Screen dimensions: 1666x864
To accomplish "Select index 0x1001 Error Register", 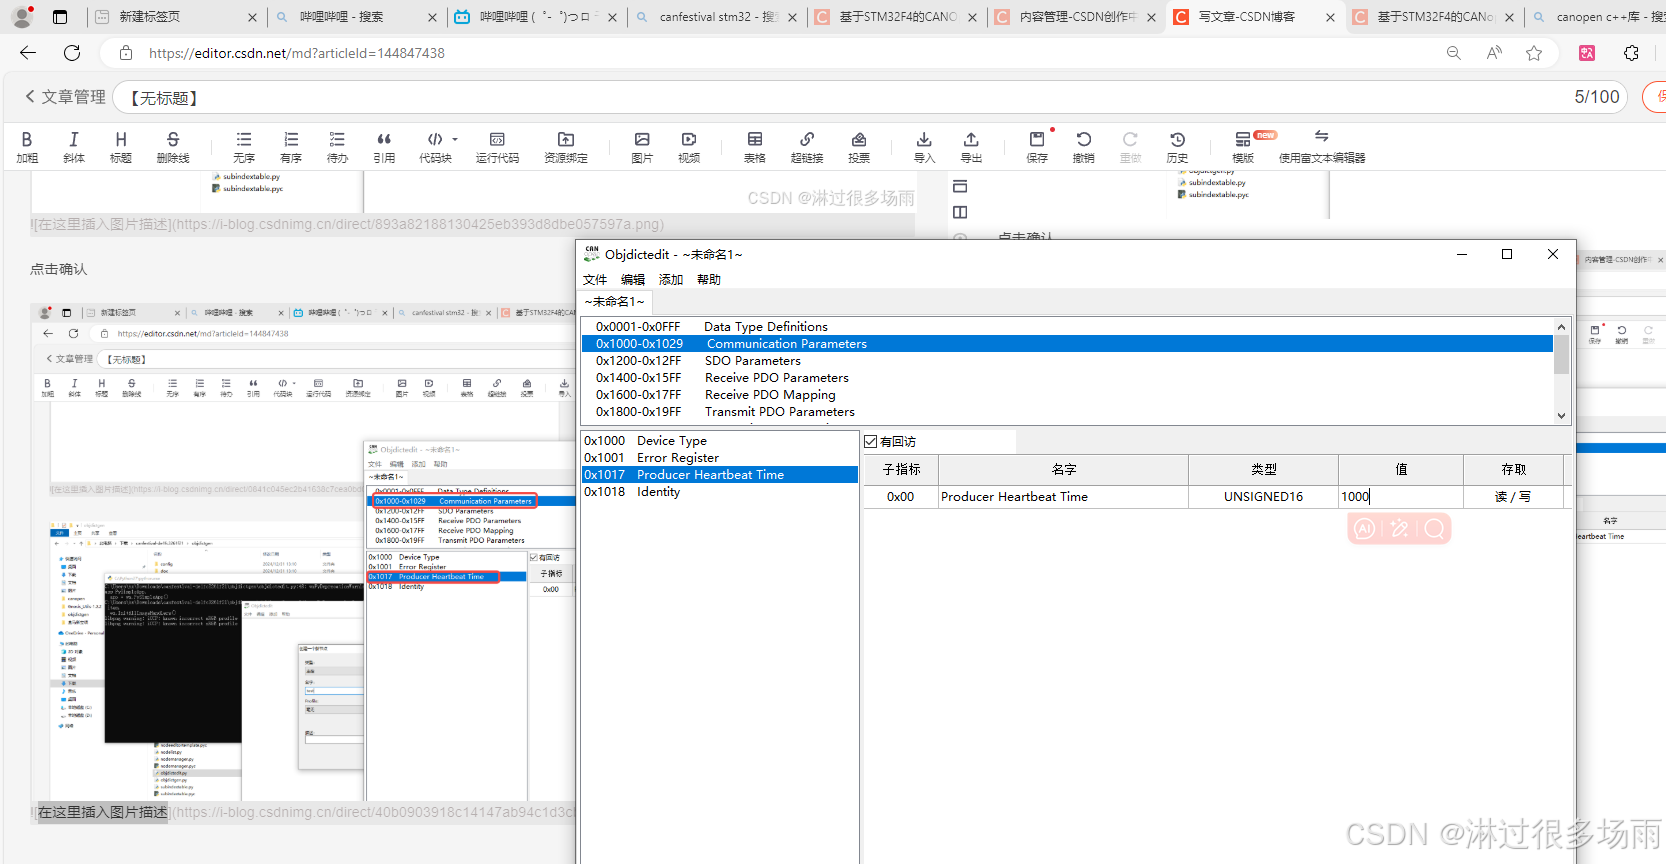I will [x=720, y=458].
